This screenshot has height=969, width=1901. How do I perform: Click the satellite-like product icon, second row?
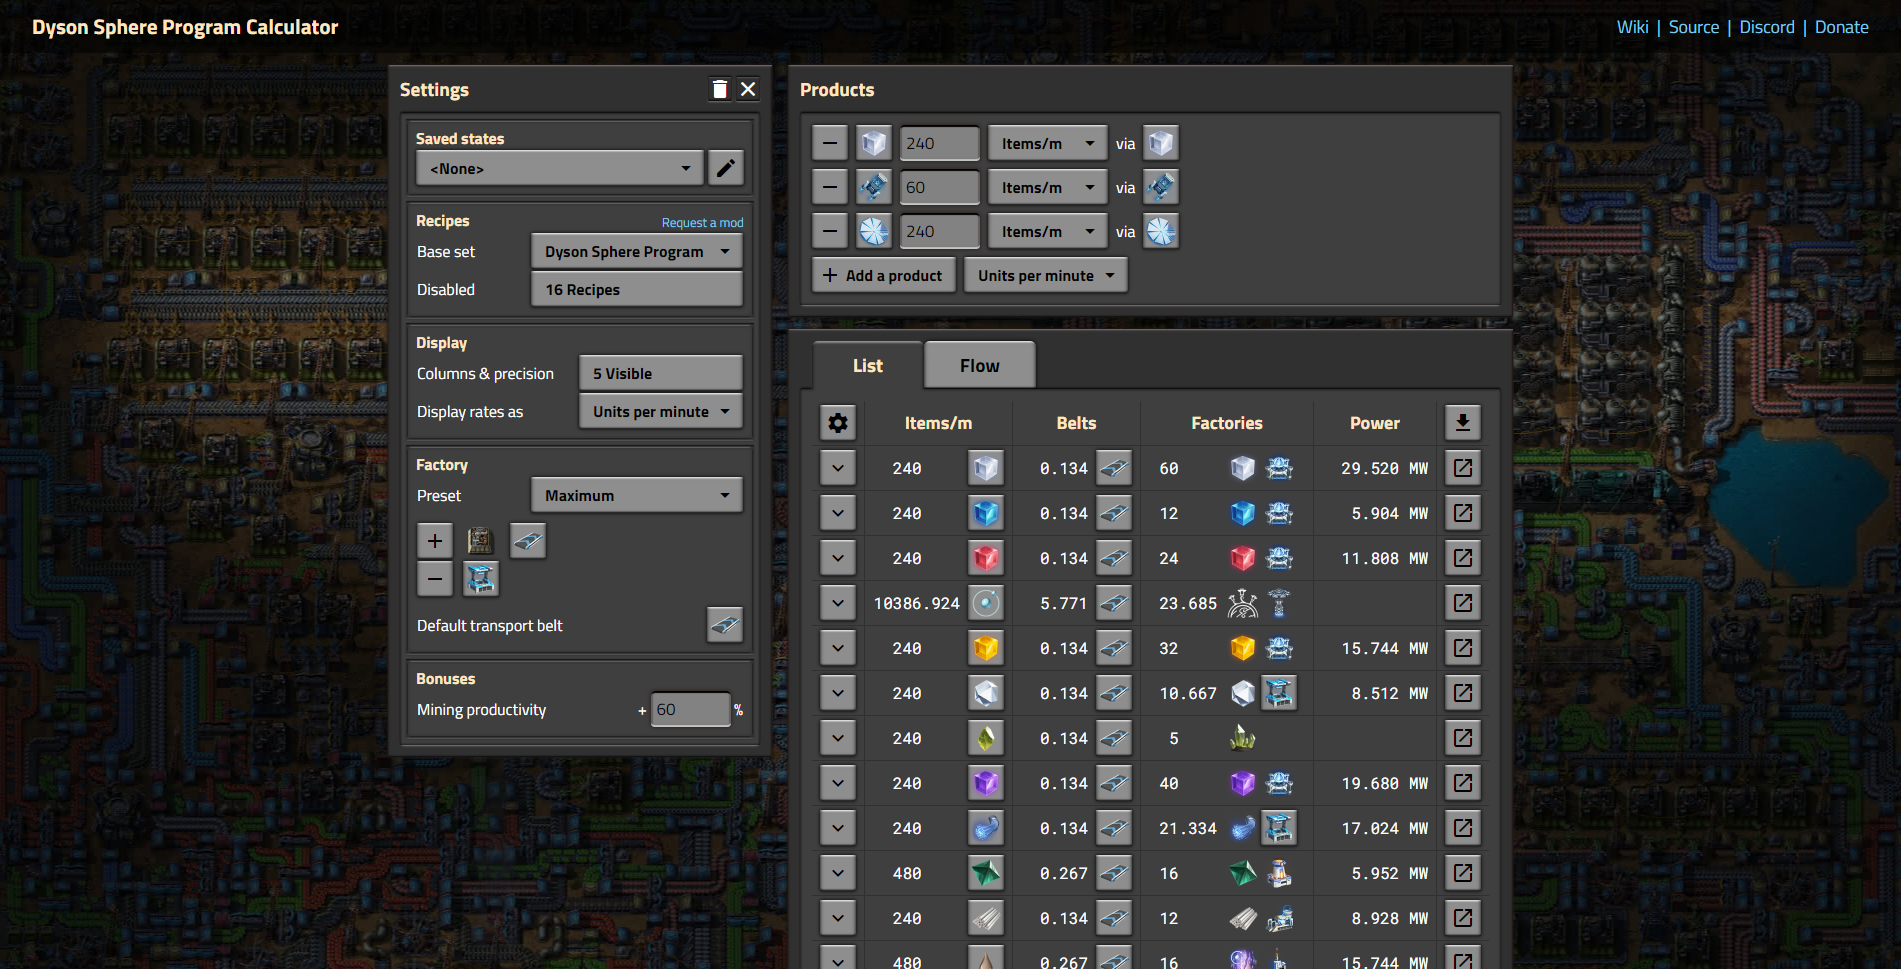(x=874, y=187)
